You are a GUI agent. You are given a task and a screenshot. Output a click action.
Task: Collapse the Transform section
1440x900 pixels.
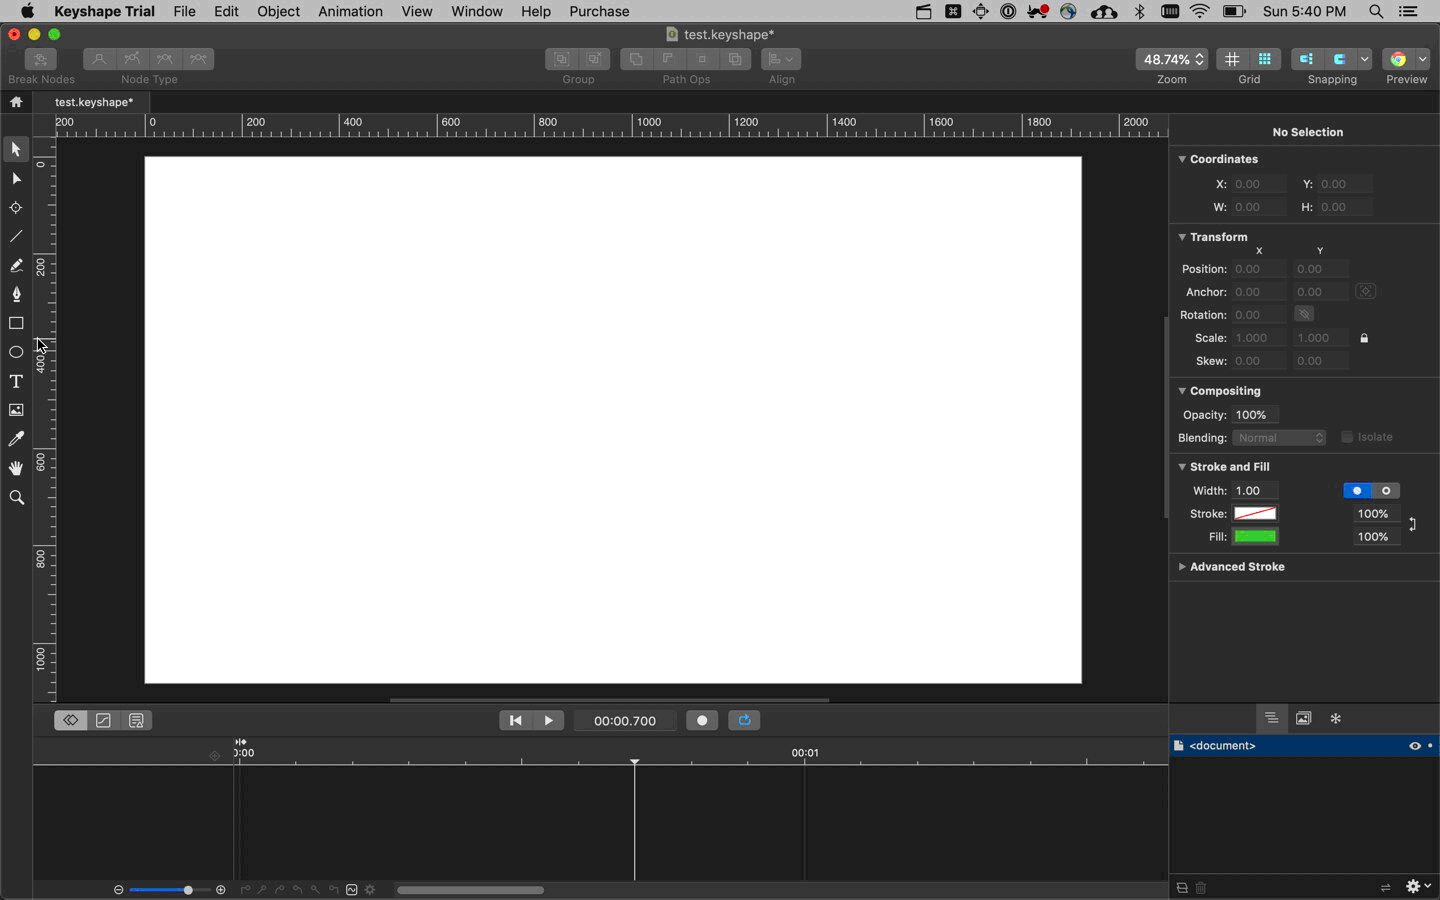[1182, 237]
